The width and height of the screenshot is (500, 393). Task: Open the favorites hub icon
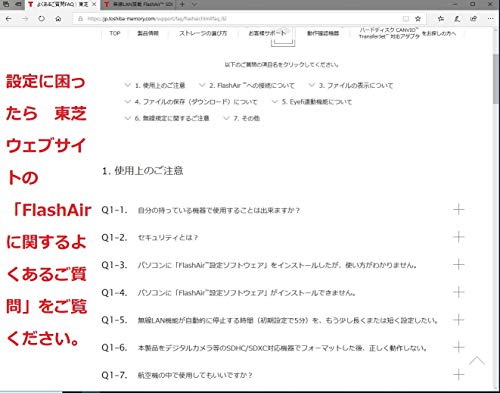click(441, 19)
